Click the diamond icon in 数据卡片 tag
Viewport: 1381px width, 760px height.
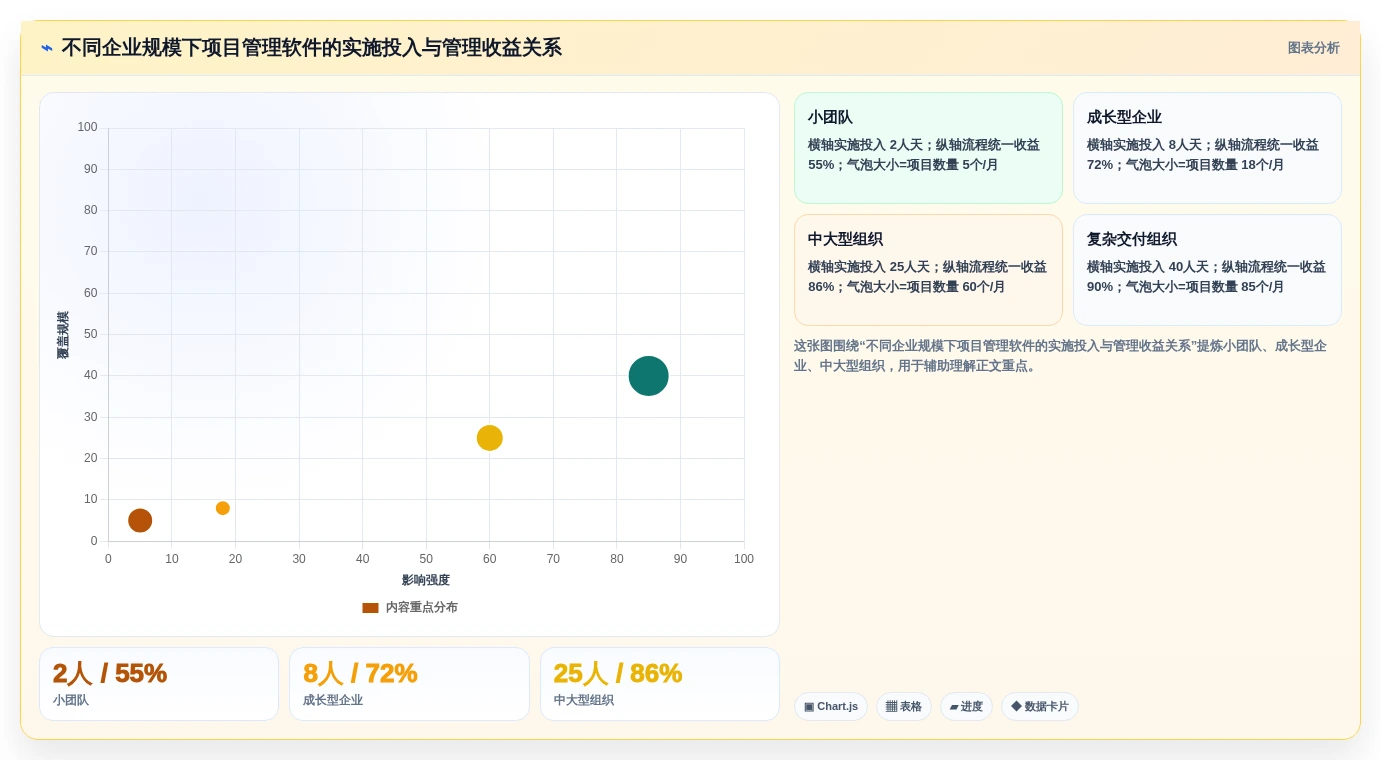(1016, 706)
